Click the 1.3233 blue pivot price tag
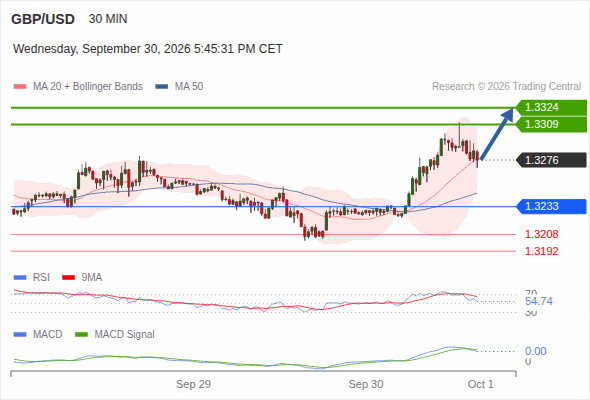 [551, 206]
